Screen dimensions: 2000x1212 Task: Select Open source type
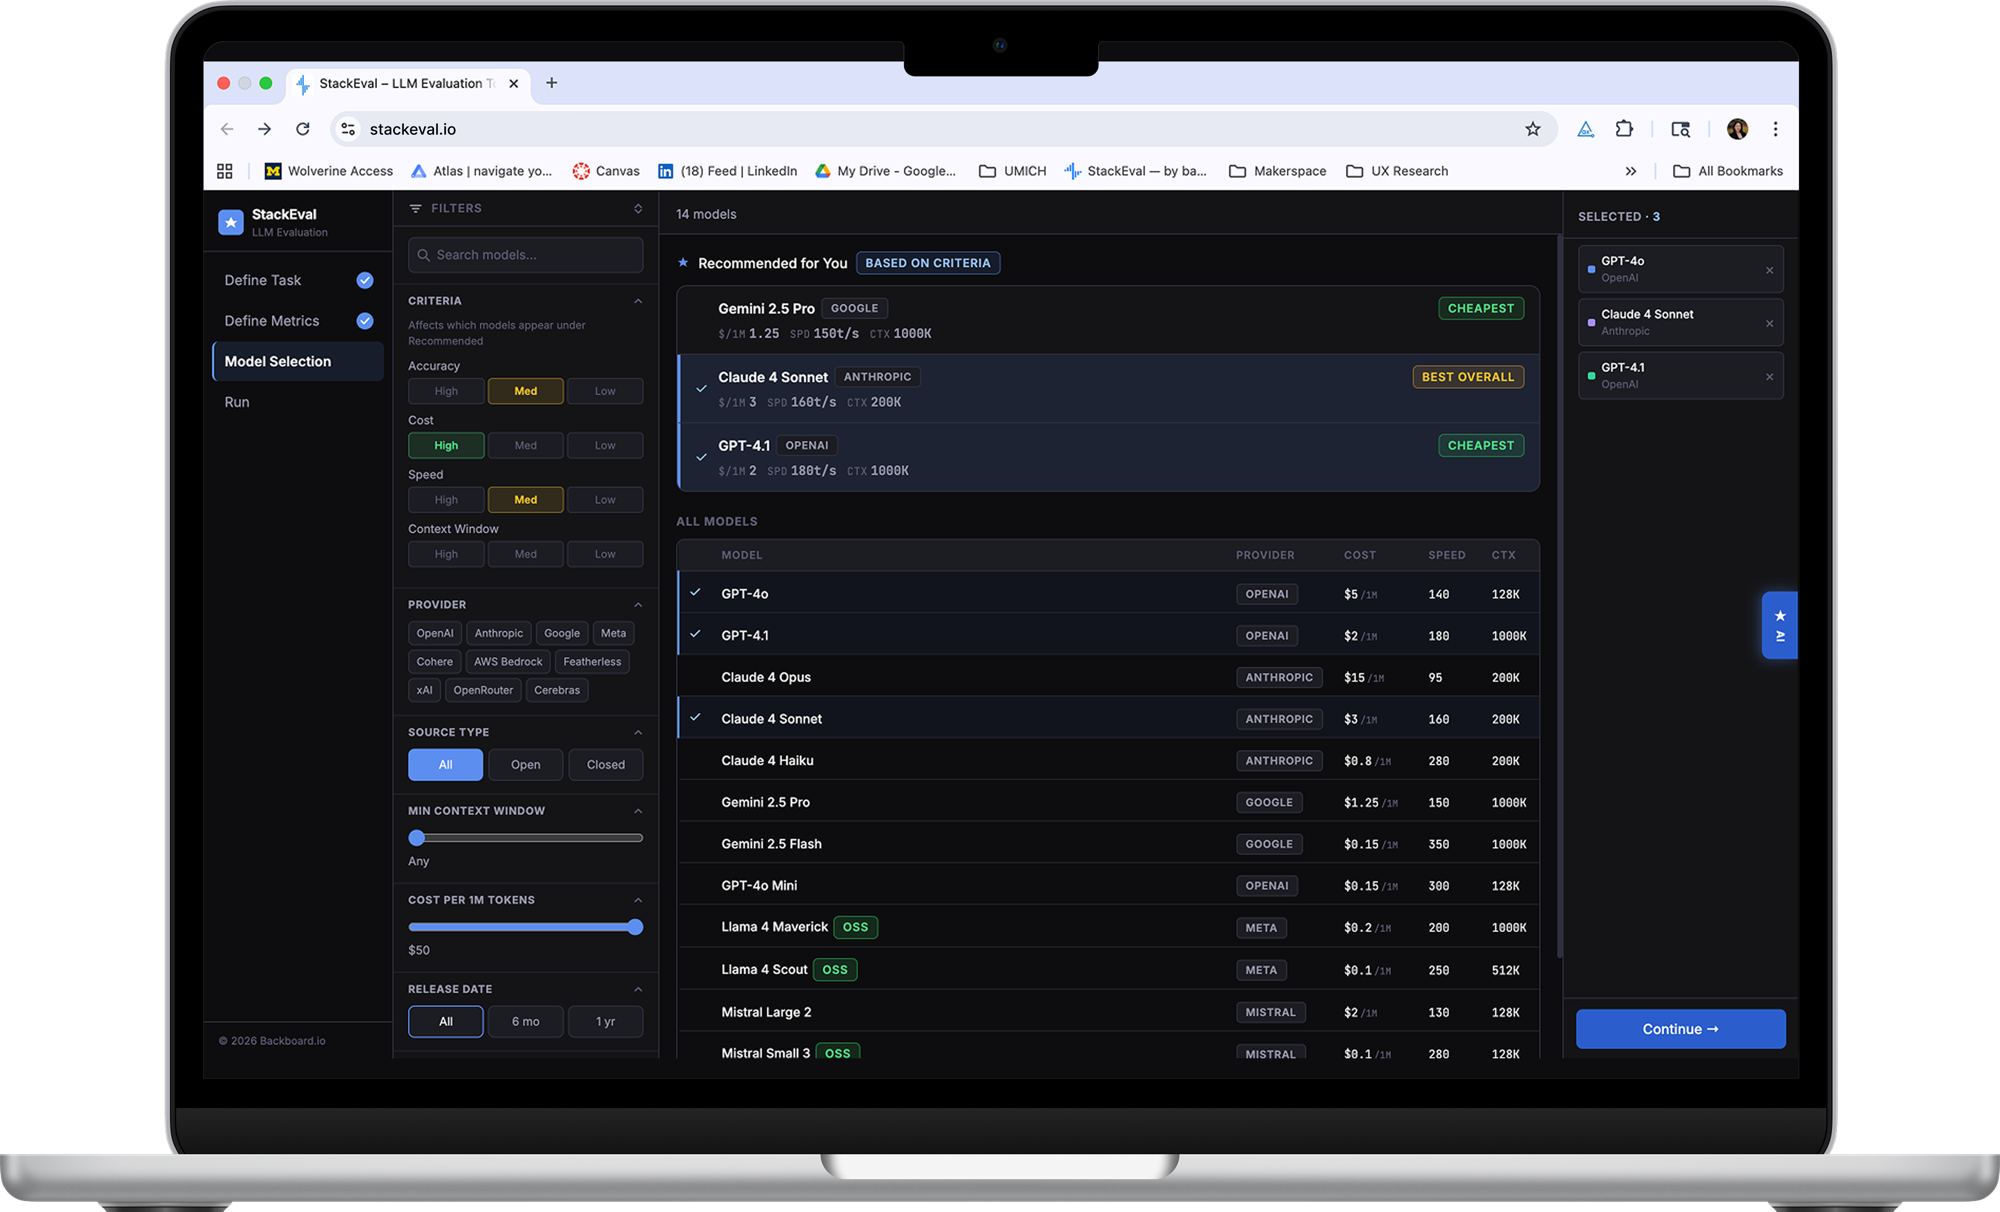point(526,765)
